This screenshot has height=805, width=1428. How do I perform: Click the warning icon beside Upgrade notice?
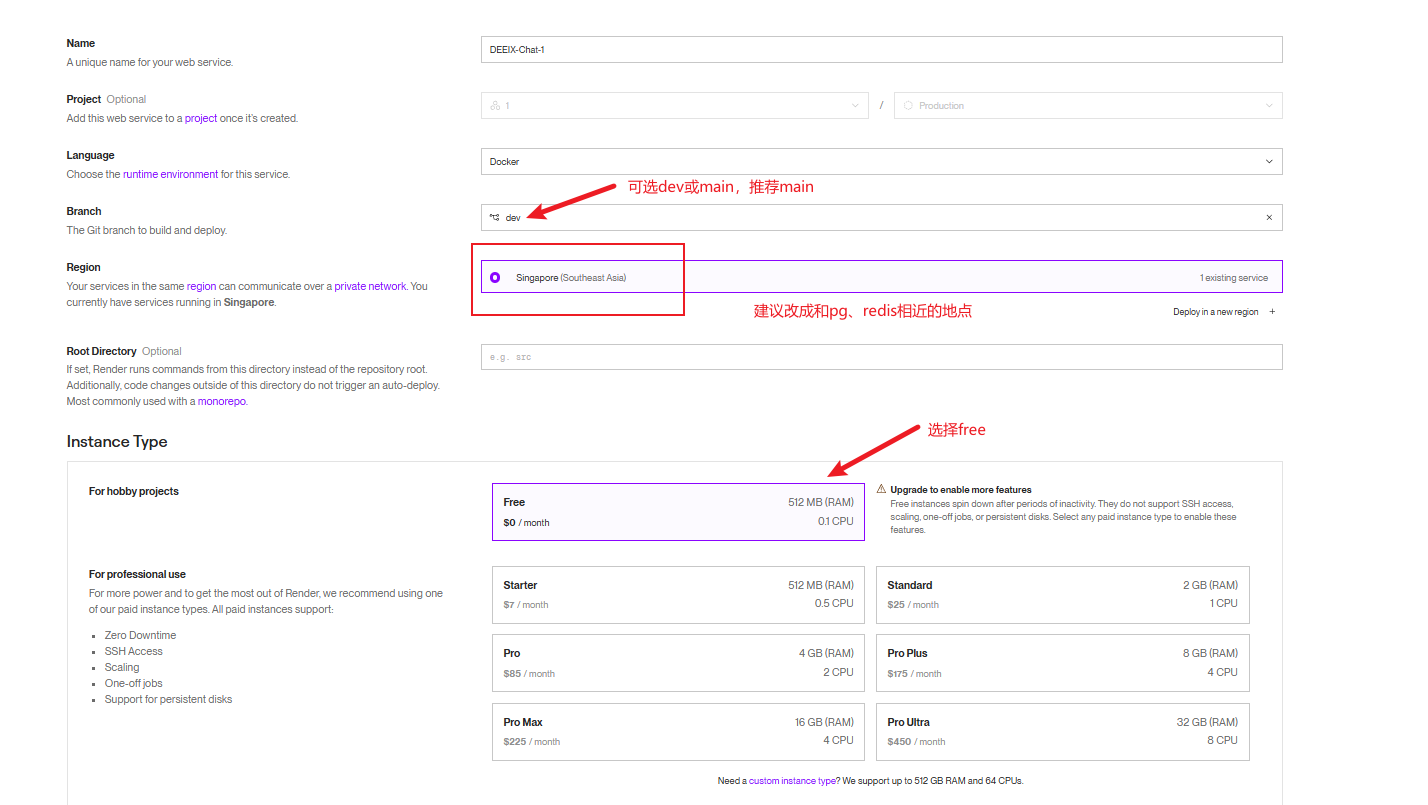pos(881,489)
